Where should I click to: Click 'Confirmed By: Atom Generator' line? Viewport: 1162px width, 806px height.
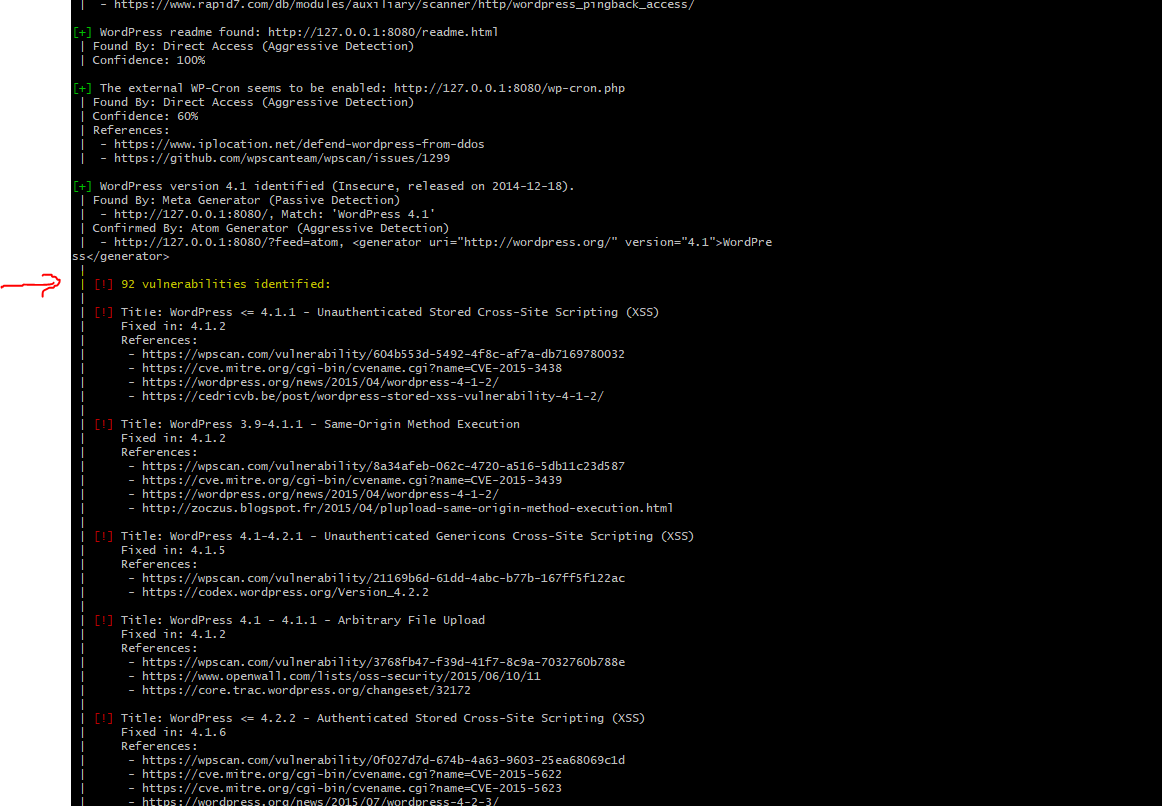(x=270, y=228)
